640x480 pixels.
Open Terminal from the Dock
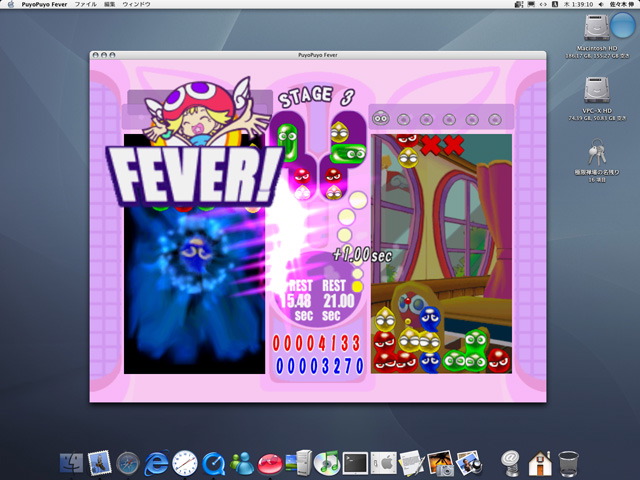click(355, 463)
